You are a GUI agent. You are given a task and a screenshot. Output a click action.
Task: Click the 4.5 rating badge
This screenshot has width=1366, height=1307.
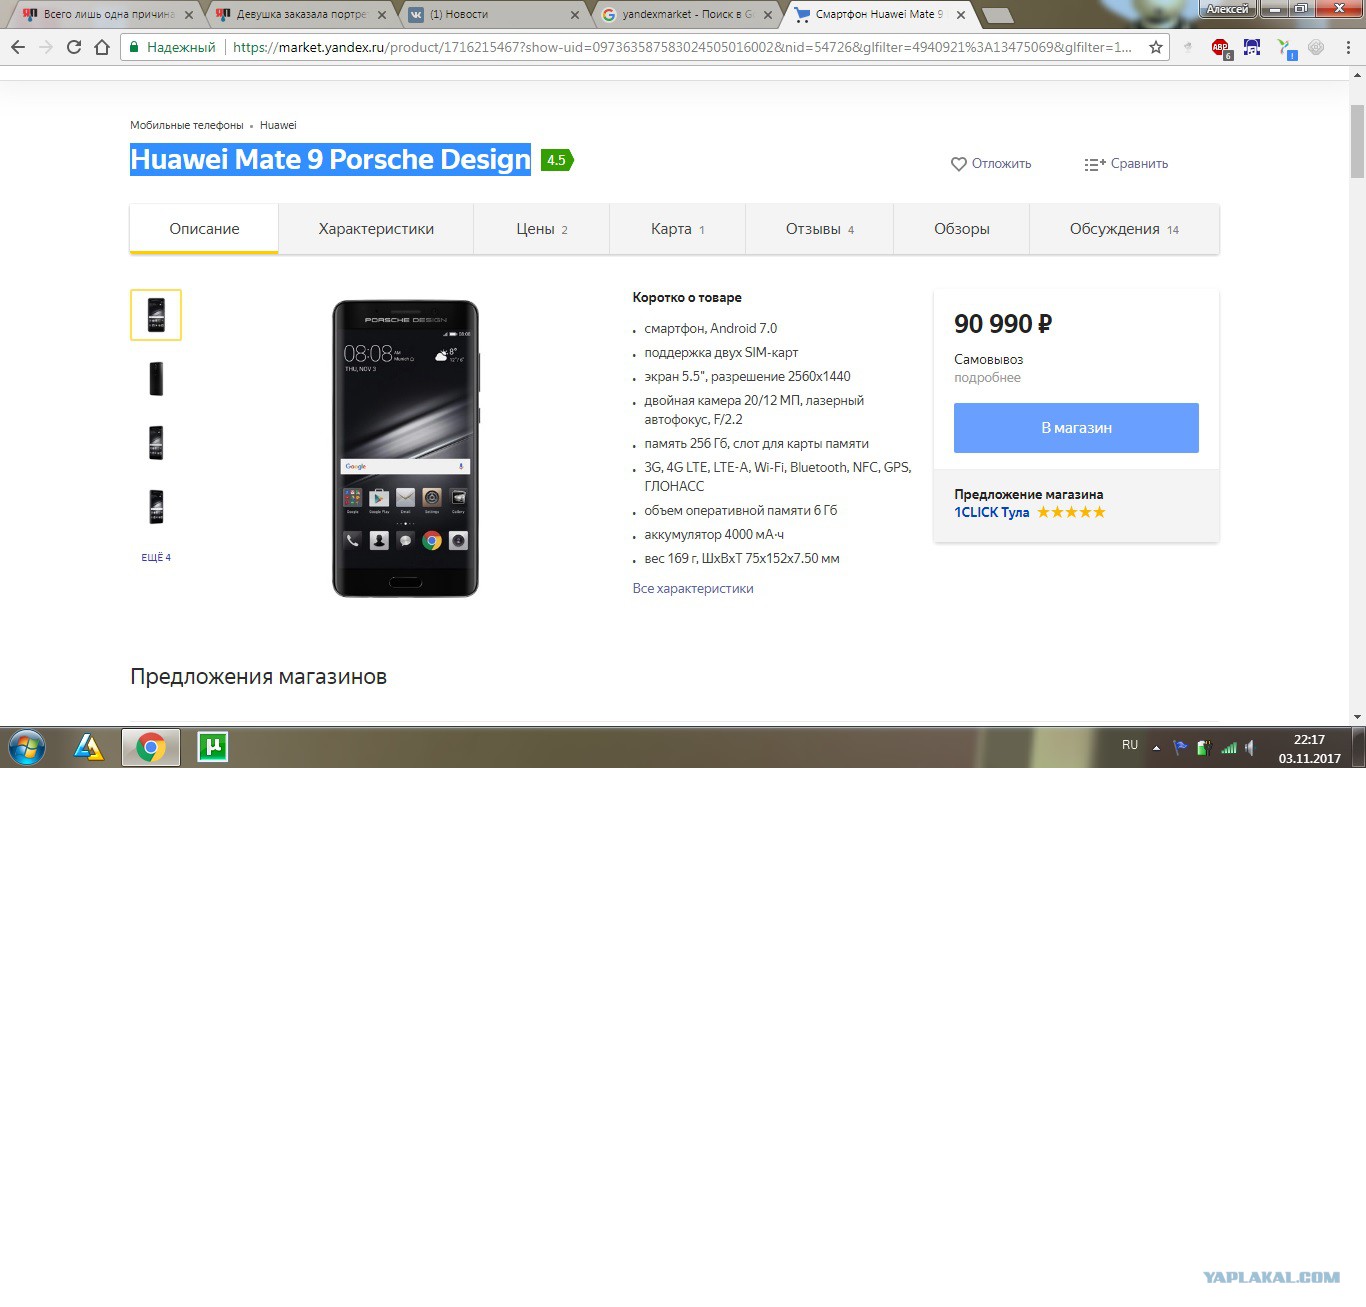(557, 160)
